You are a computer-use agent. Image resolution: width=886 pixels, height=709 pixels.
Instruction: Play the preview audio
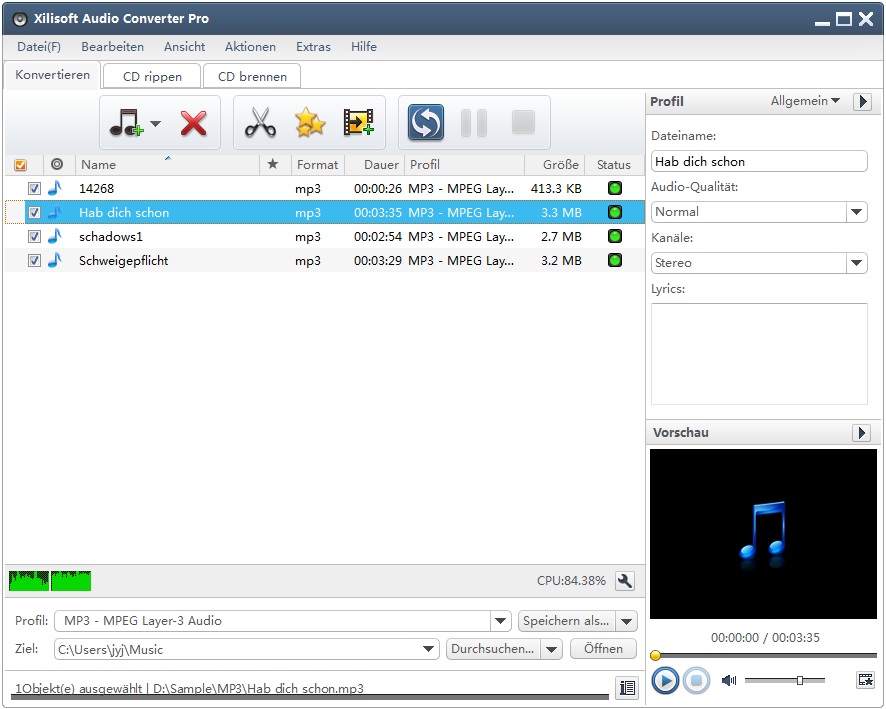click(x=665, y=680)
